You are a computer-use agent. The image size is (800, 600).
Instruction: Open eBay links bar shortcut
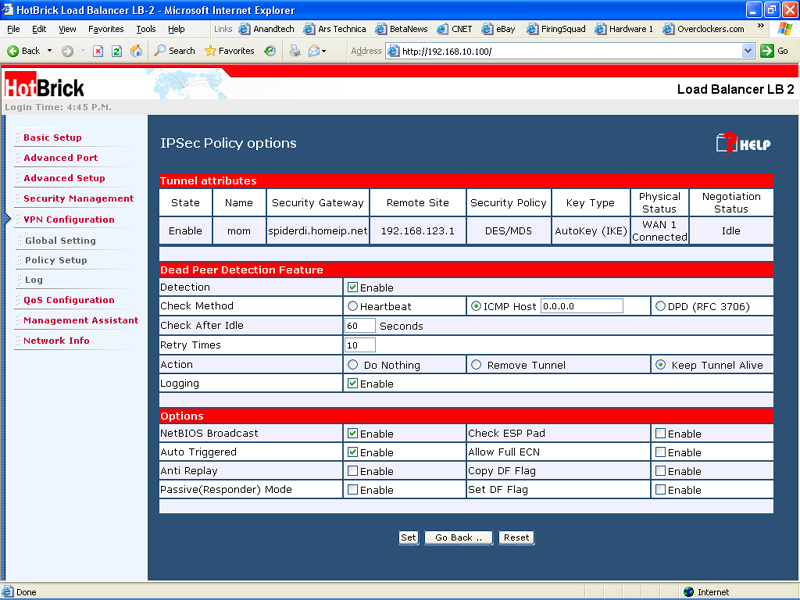point(498,29)
